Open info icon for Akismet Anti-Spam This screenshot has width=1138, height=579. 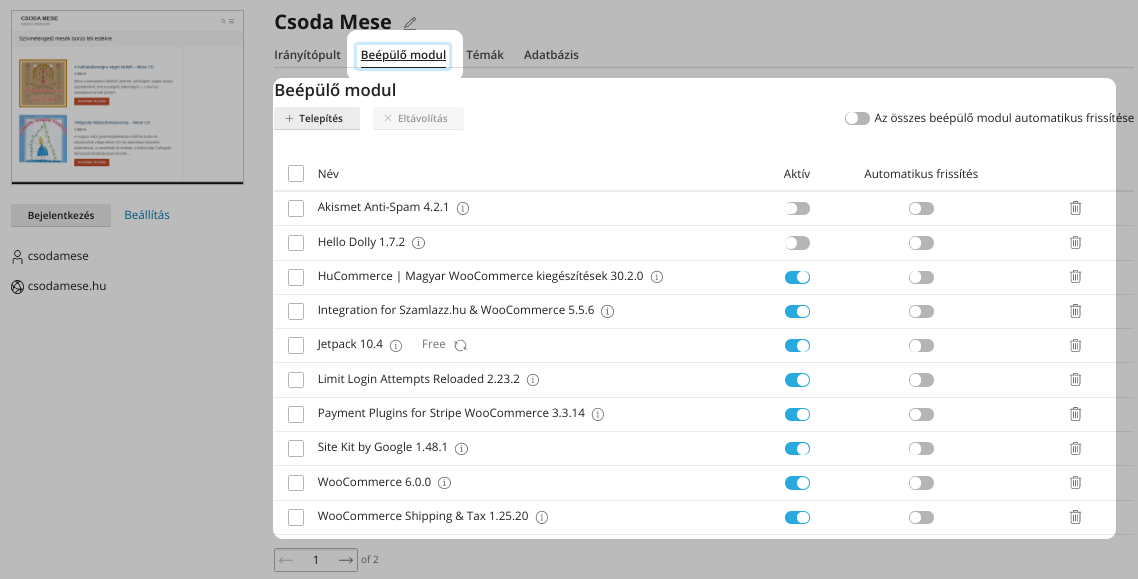tap(462, 208)
